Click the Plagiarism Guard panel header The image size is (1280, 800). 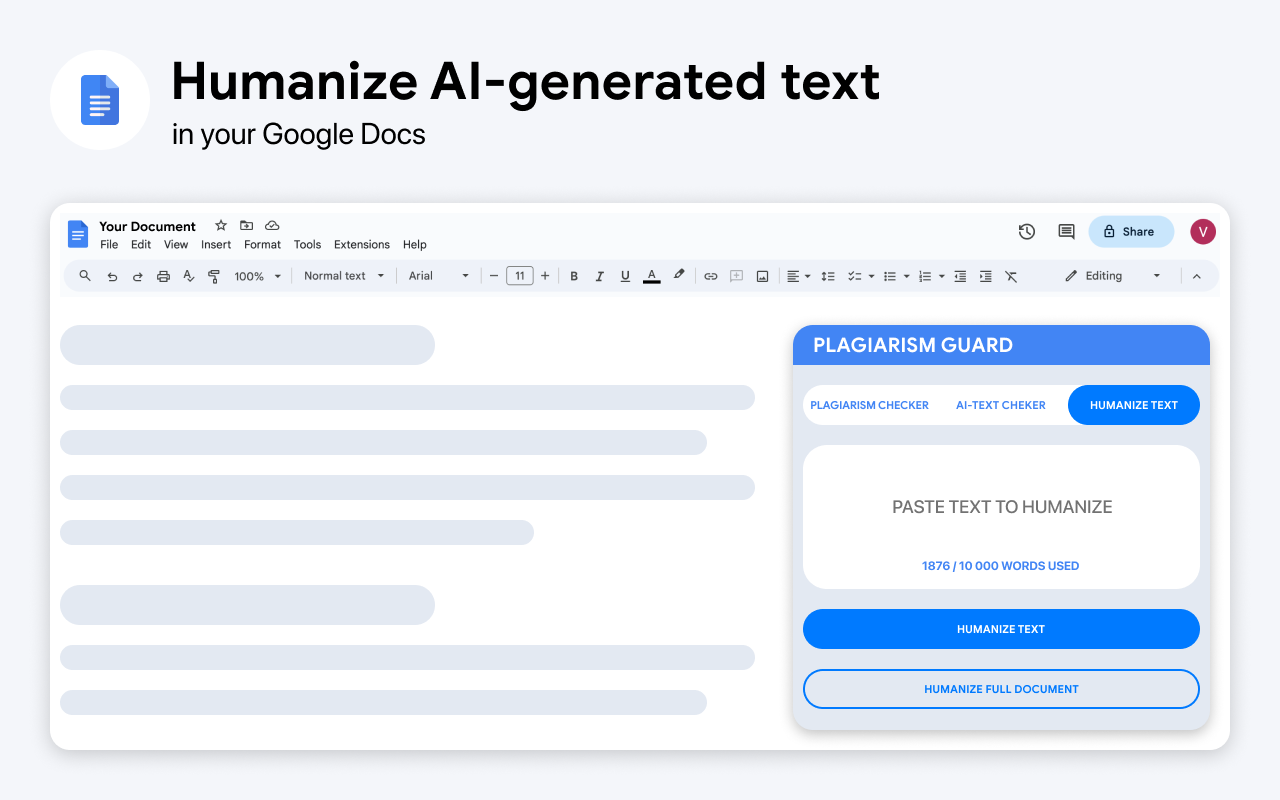(x=1001, y=345)
